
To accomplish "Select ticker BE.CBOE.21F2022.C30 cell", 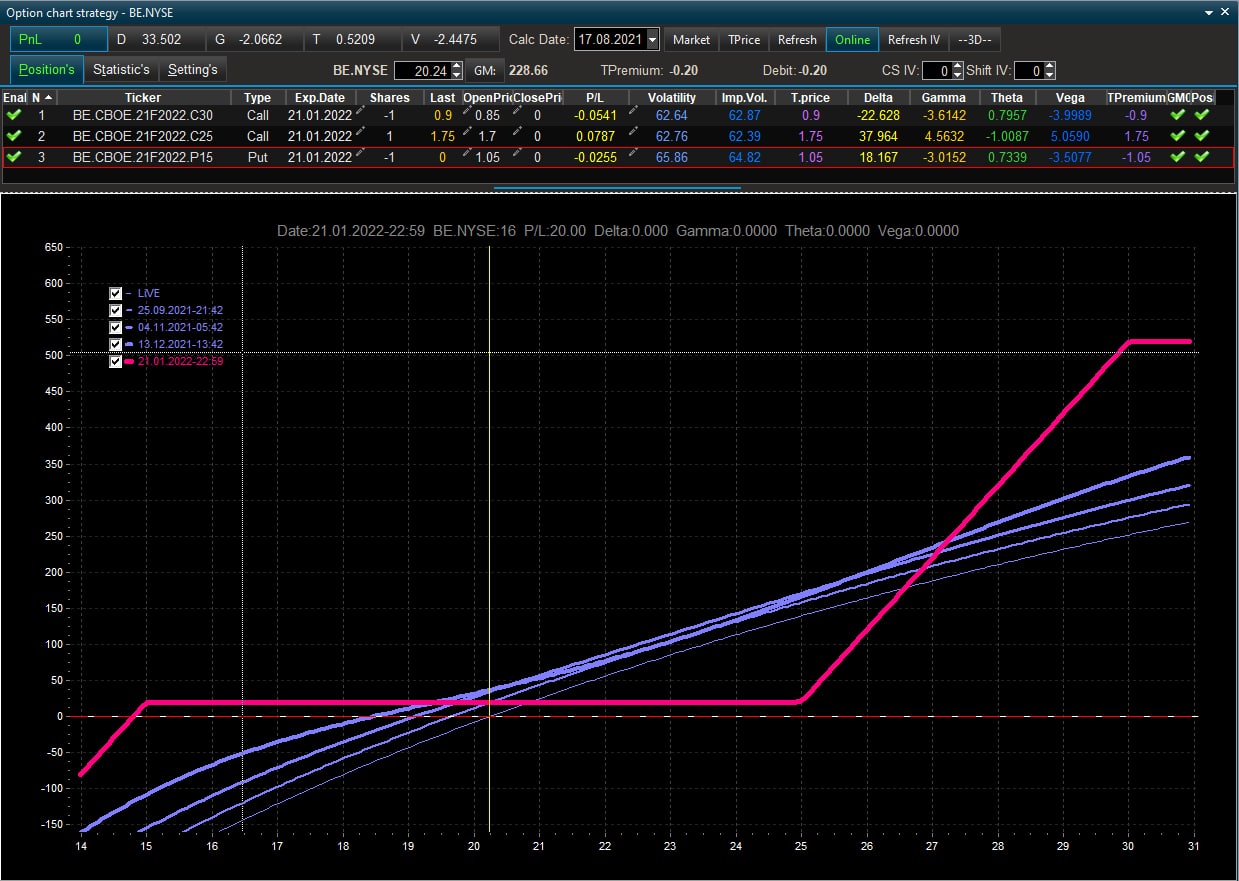I will pos(143,115).
